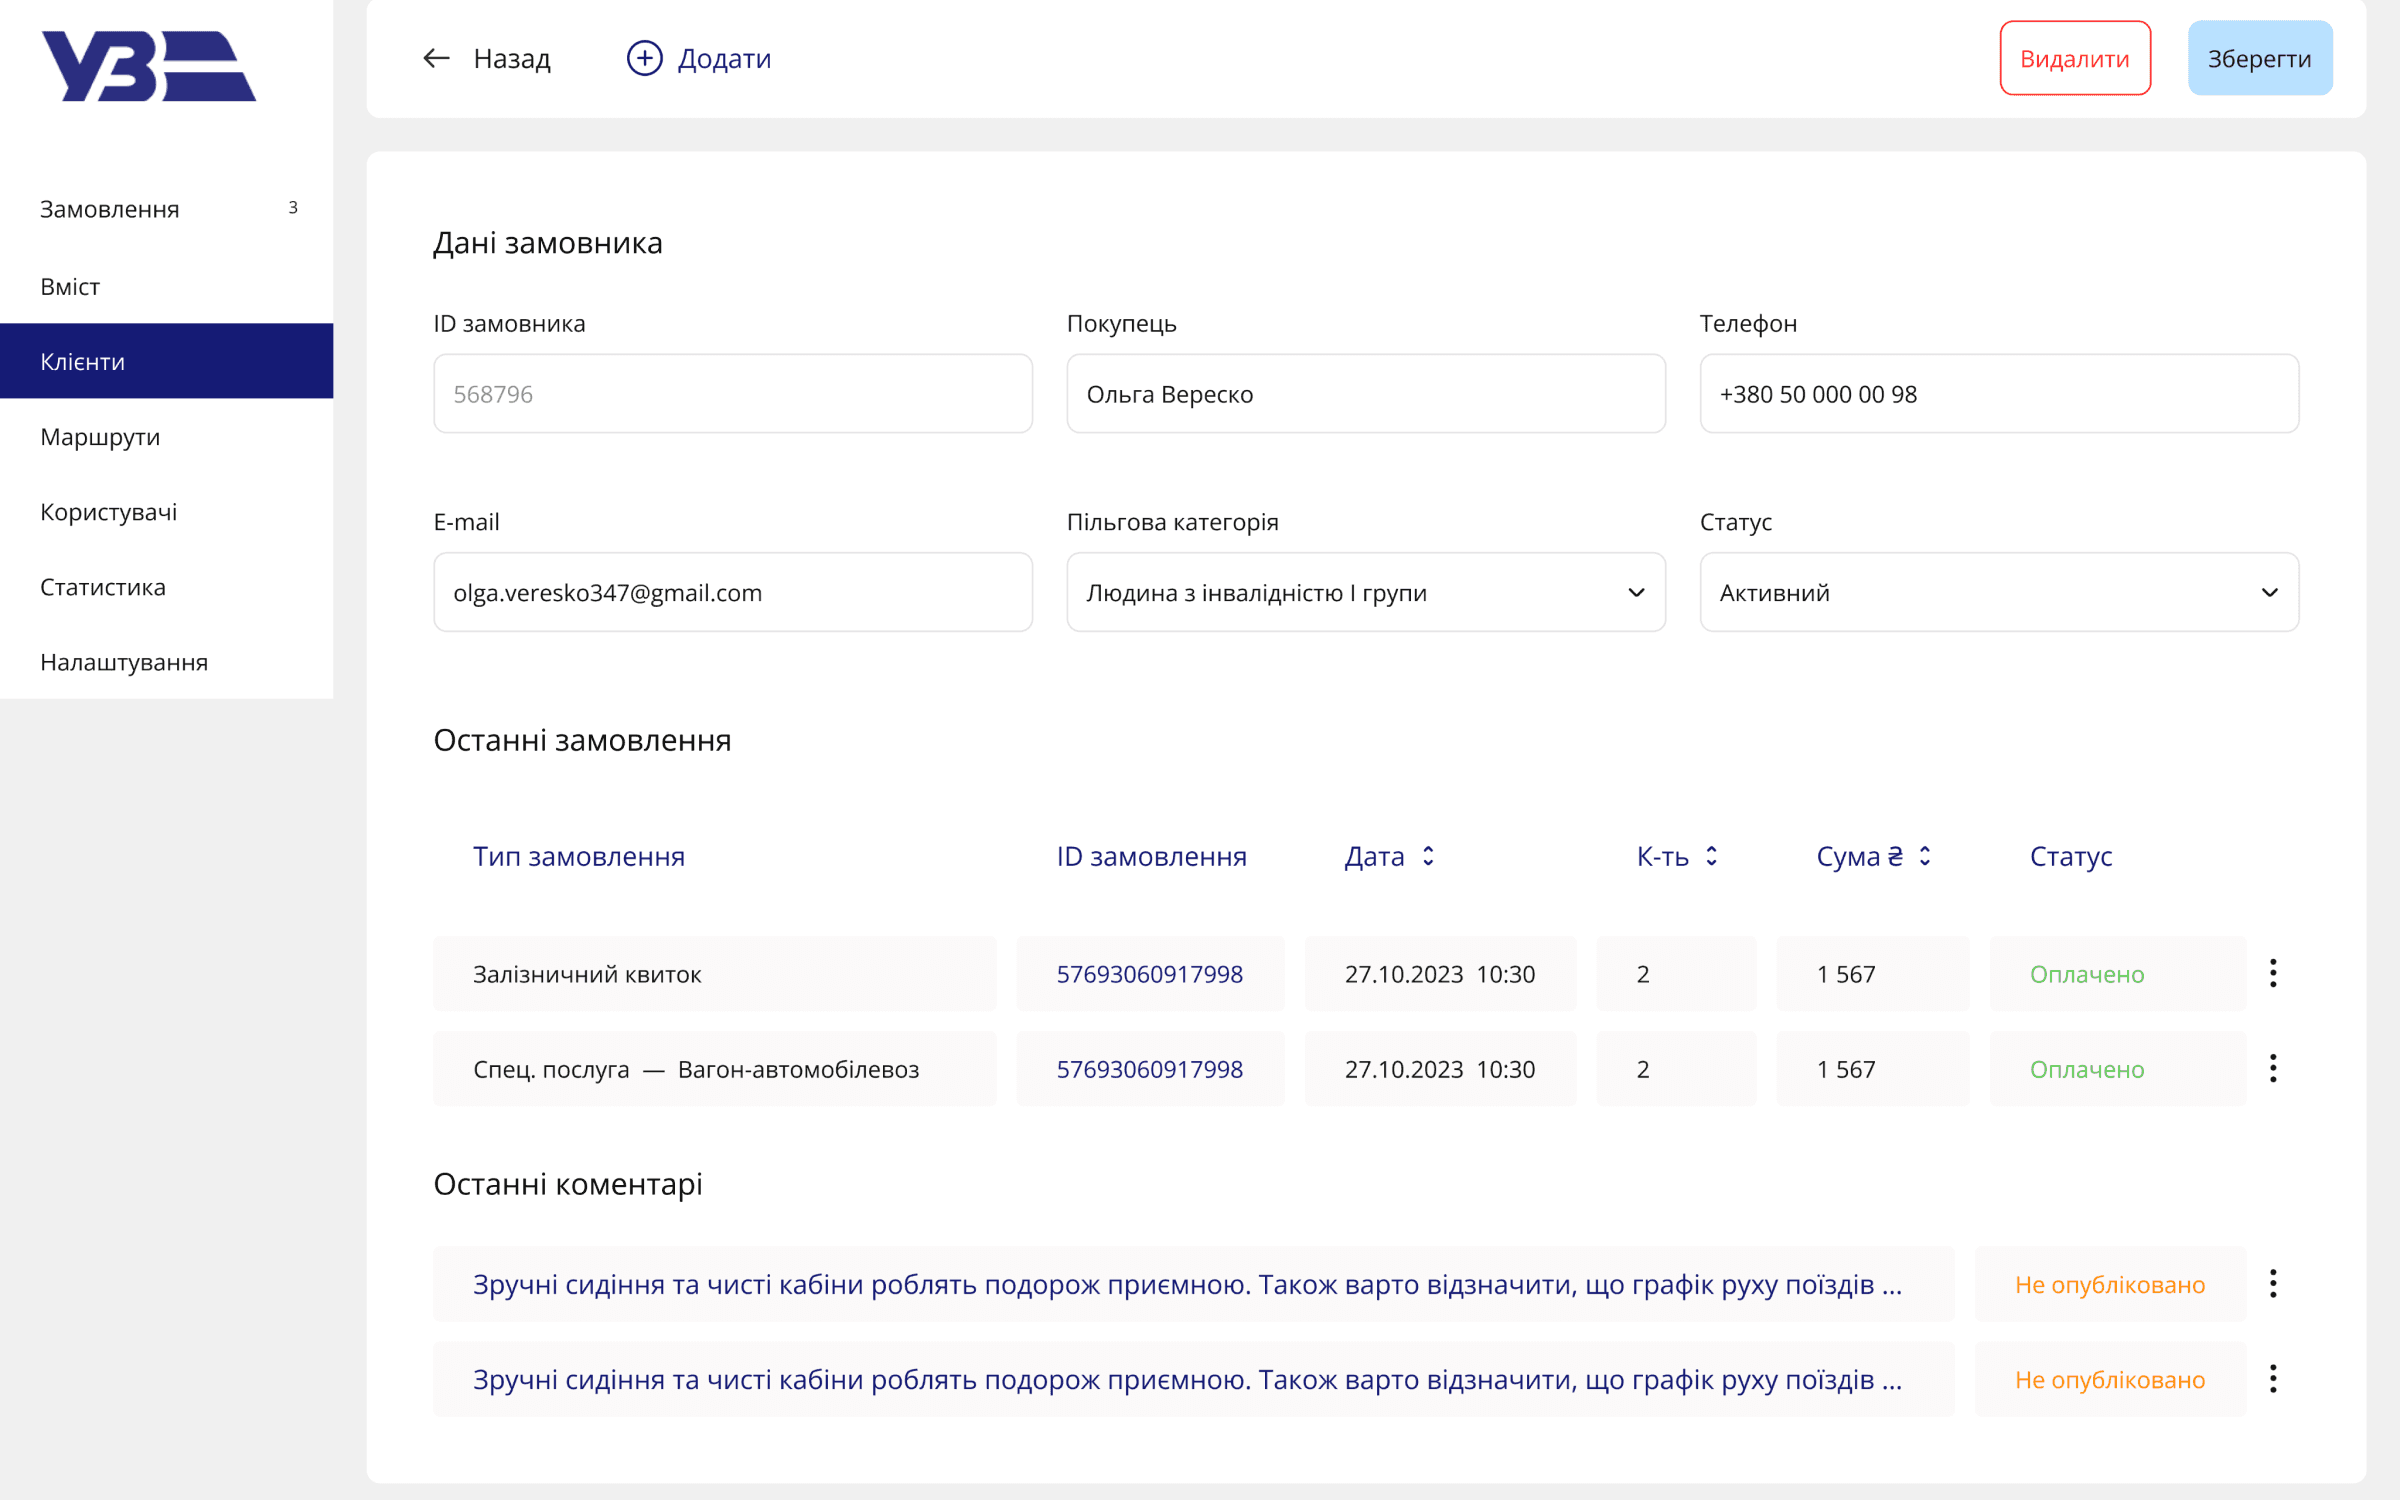Open order ID link in first row
Screen dimensions: 2400x1500
(x=1149, y=974)
